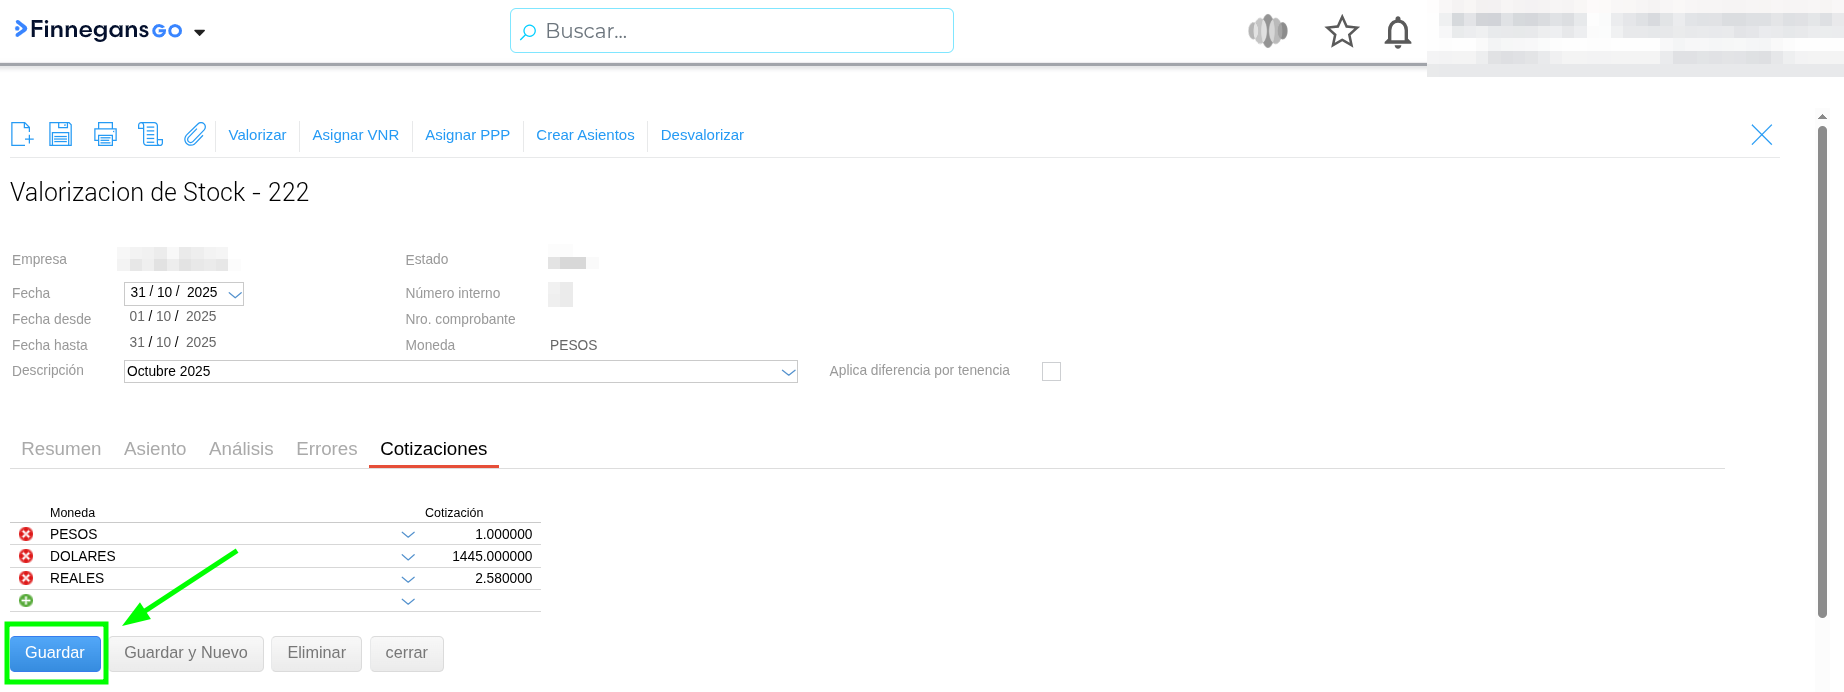Click the vertical scrollbar on the right

point(1822,370)
